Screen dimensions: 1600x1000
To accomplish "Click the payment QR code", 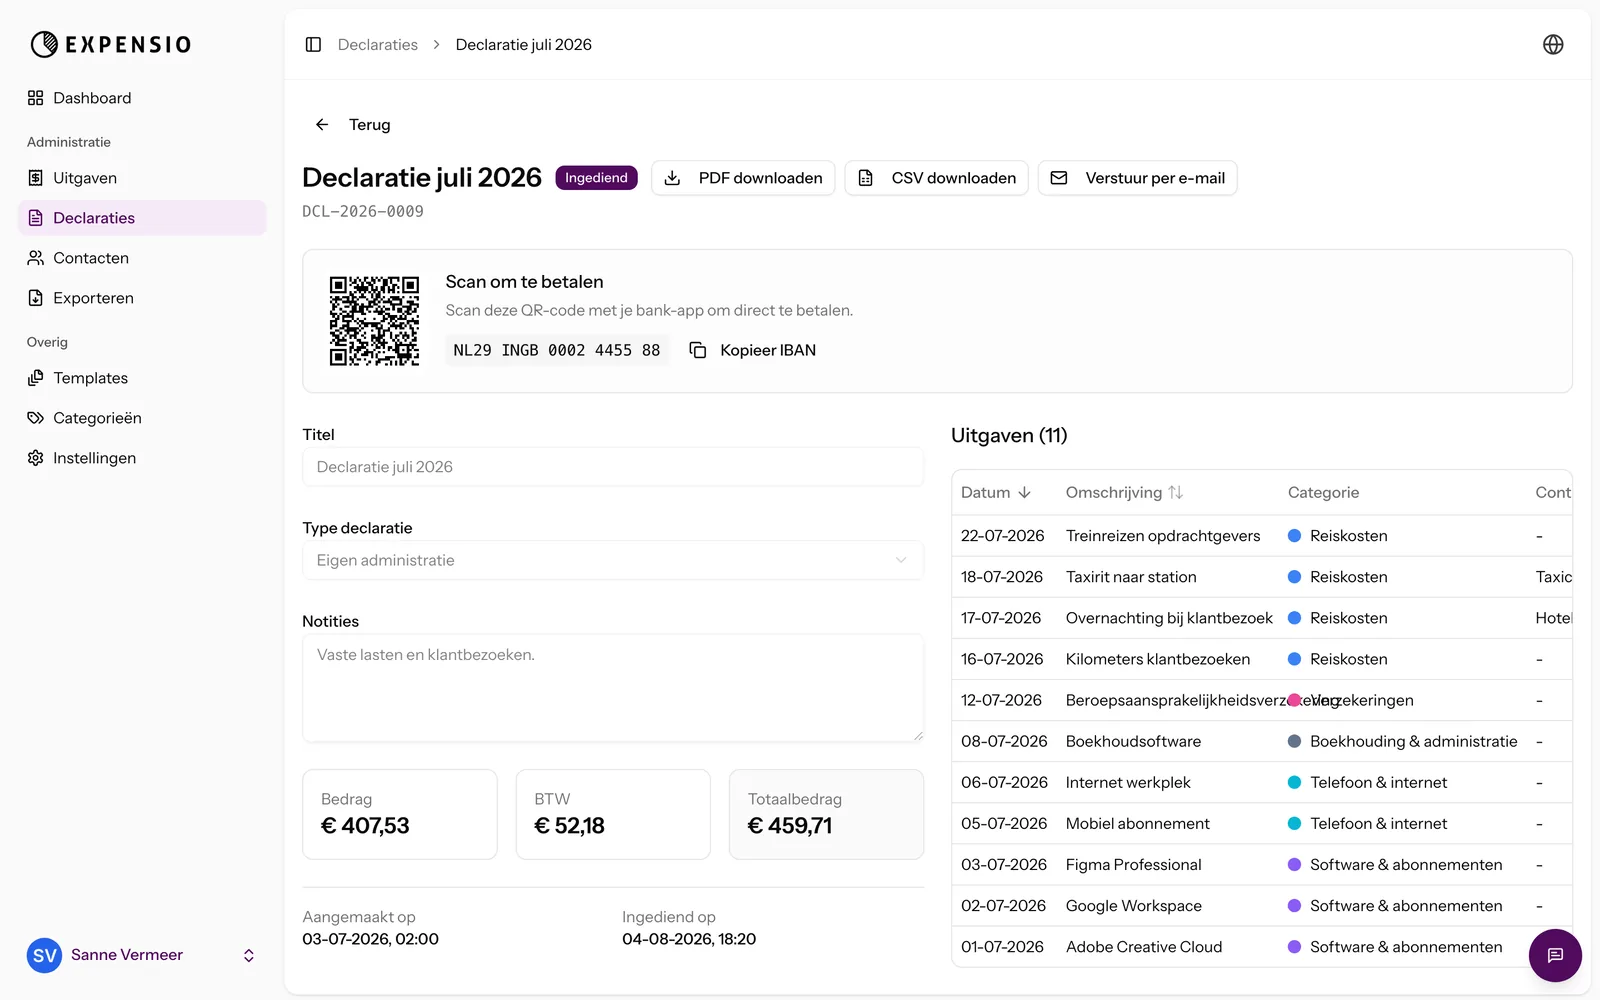I will coord(374,321).
